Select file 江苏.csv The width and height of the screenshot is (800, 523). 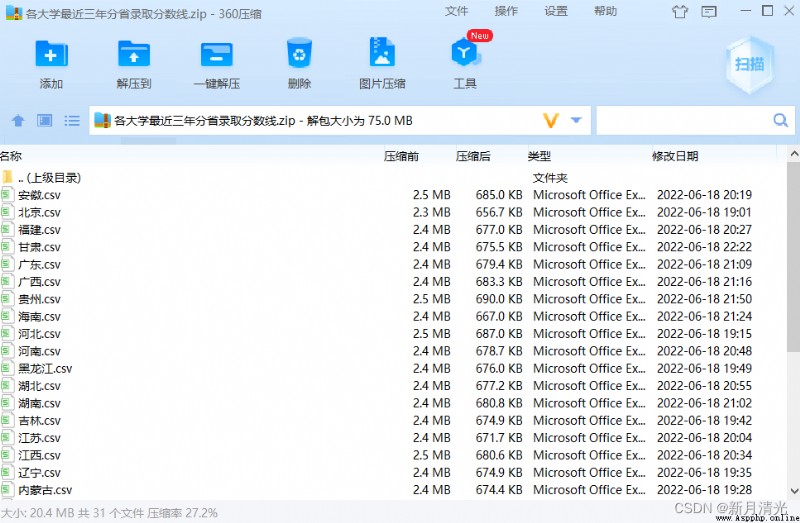393,438
